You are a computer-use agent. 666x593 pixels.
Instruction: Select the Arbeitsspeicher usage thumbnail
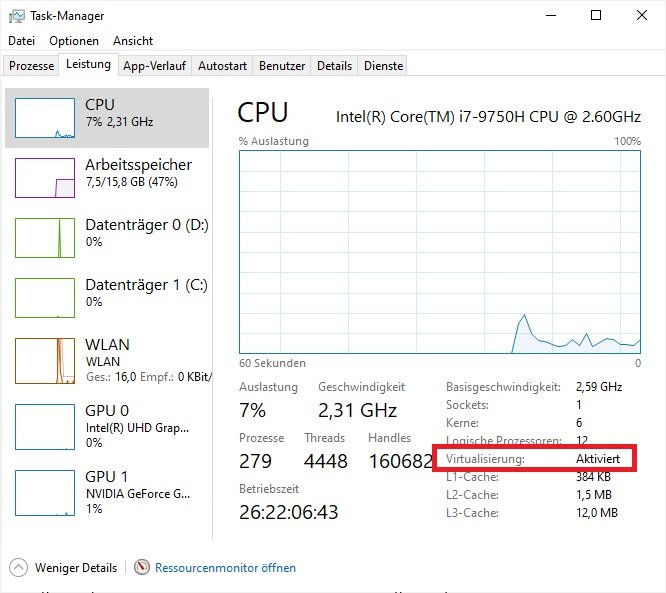[45, 178]
